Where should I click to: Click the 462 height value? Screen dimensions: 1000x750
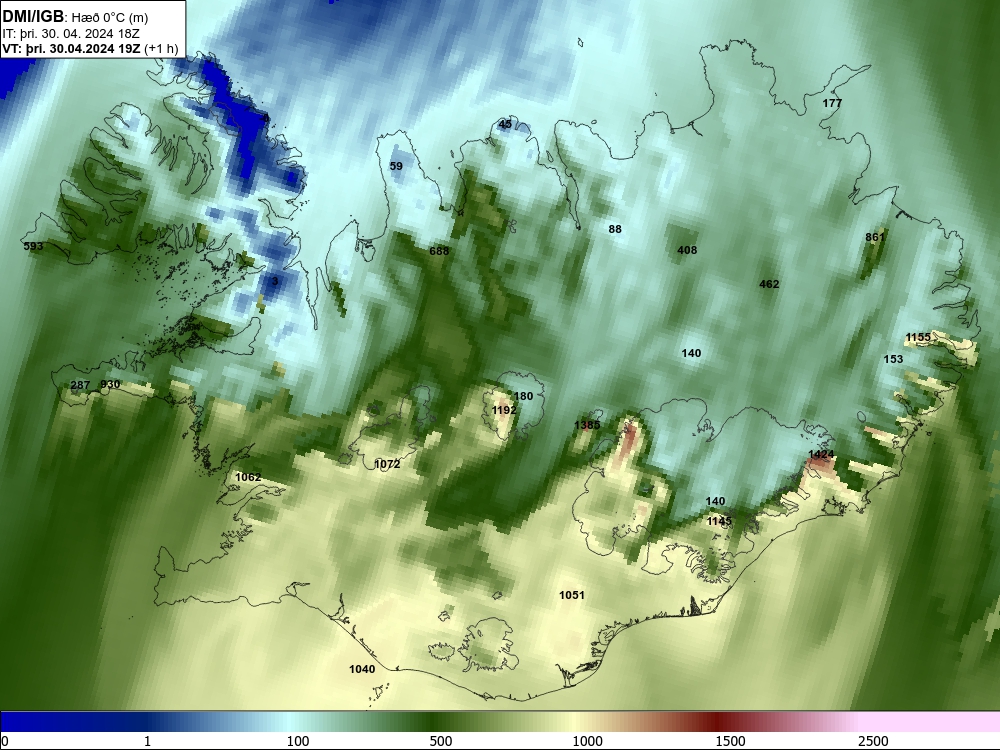[769, 284]
